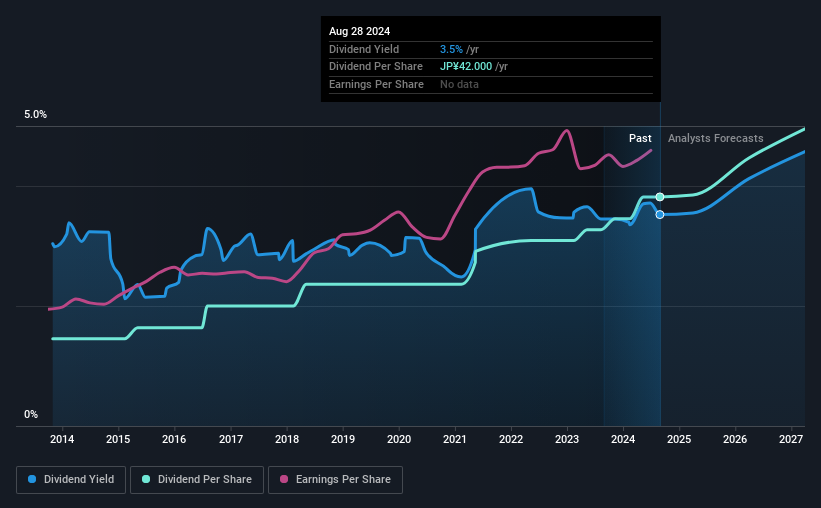
Task: Click the 'No data' earnings value in tooltip
Action: coord(459,84)
